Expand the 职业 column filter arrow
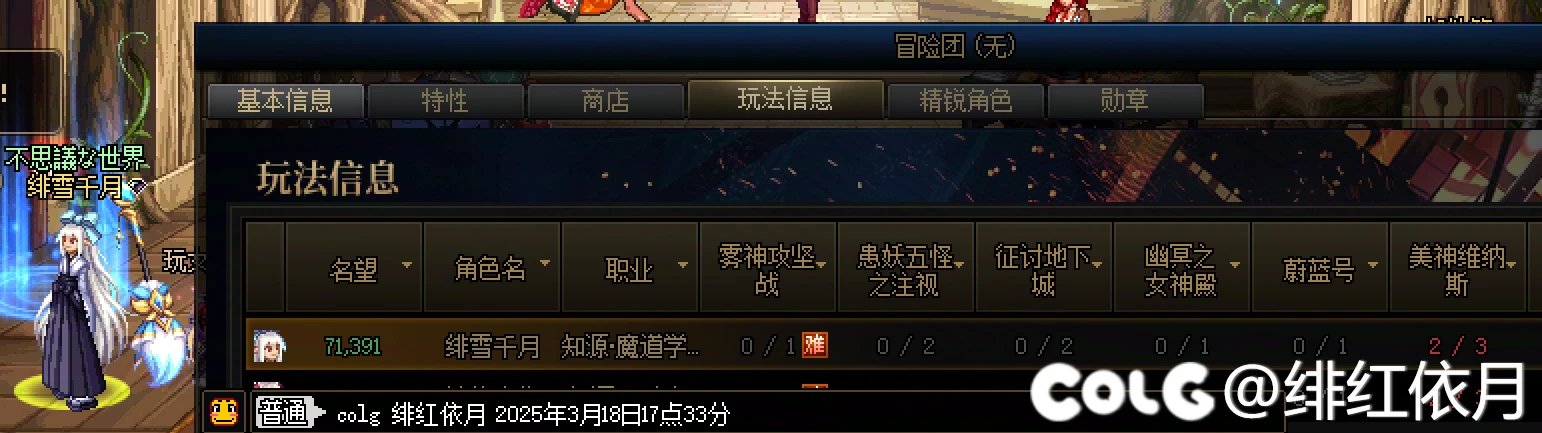This screenshot has width=1542, height=433. [x=682, y=266]
